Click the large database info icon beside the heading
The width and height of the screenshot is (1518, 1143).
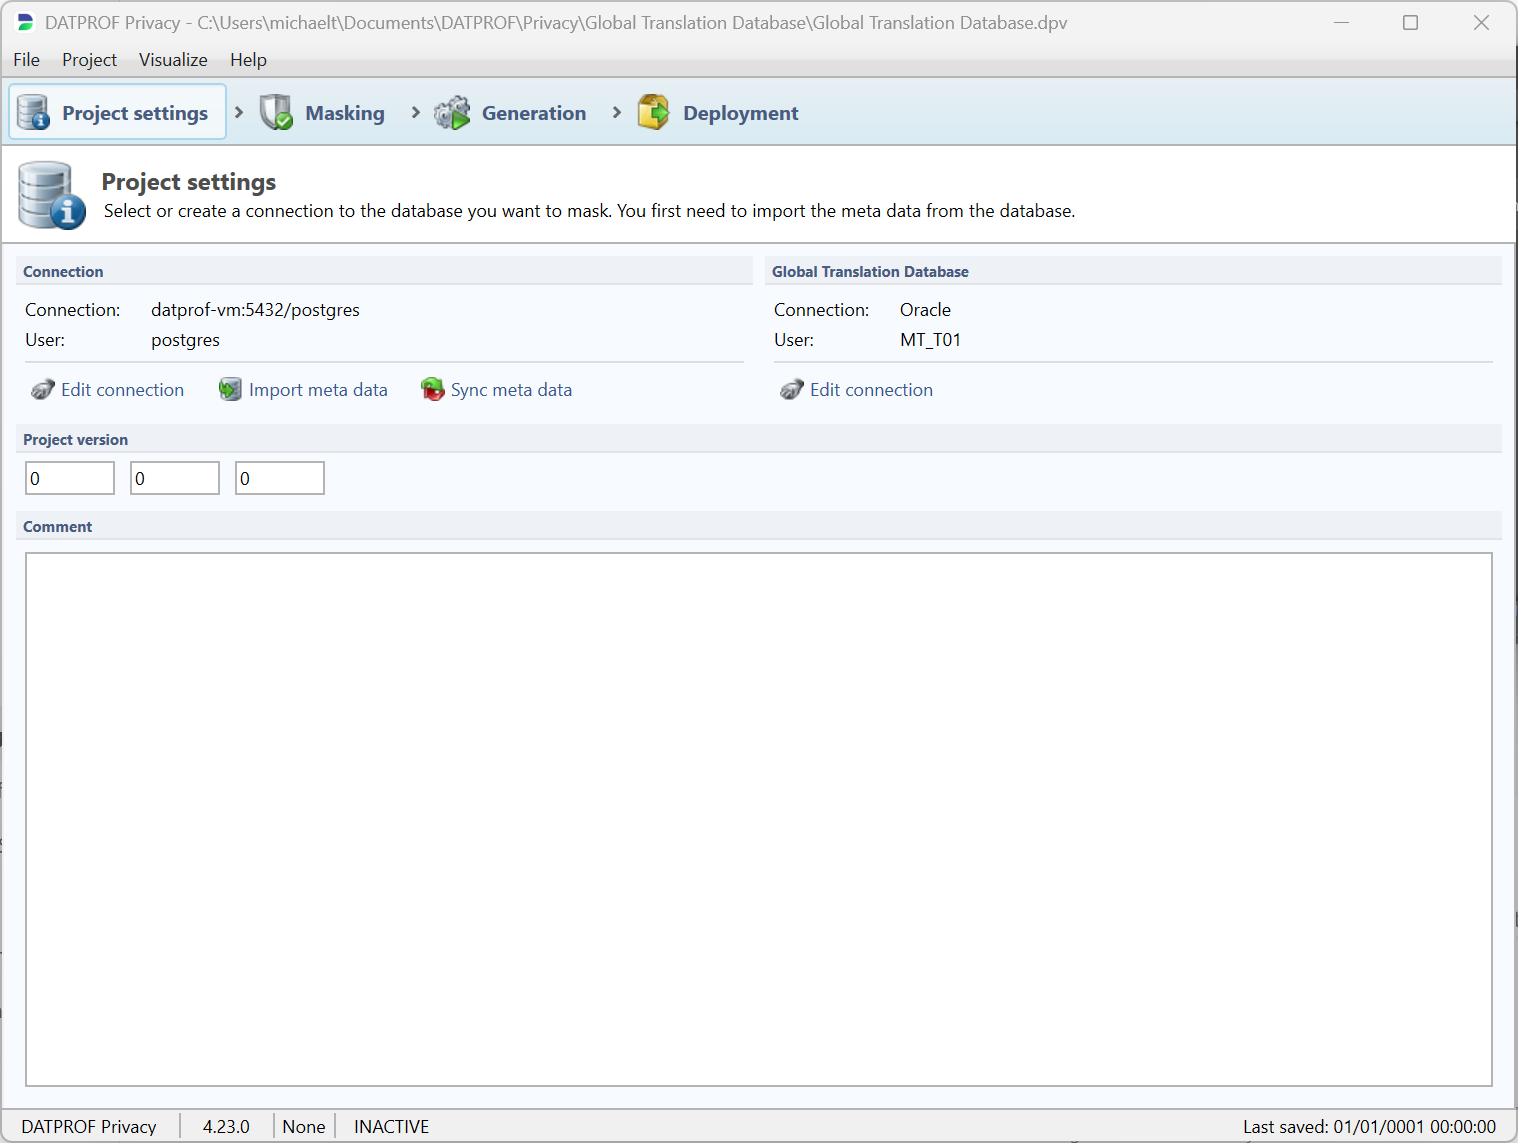[x=52, y=195]
